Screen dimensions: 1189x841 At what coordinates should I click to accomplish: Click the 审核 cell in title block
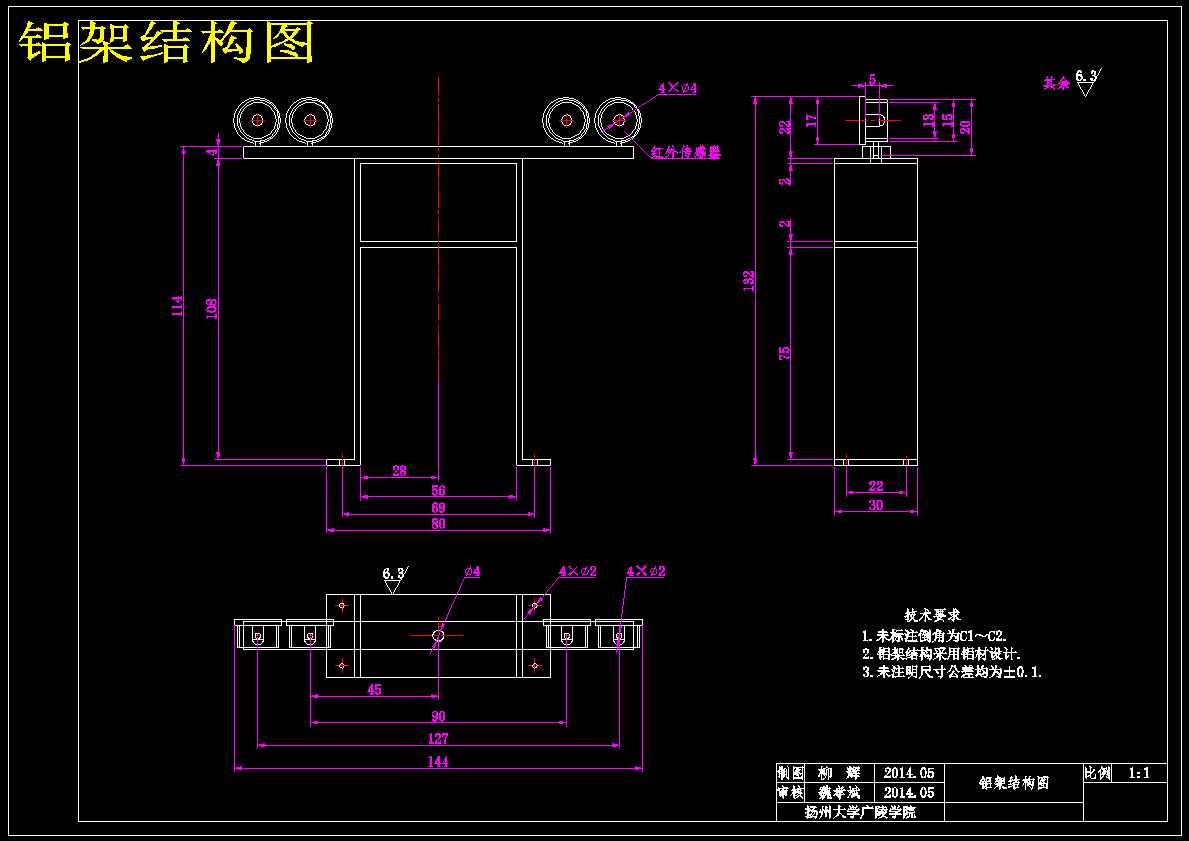tap(789, 792)
